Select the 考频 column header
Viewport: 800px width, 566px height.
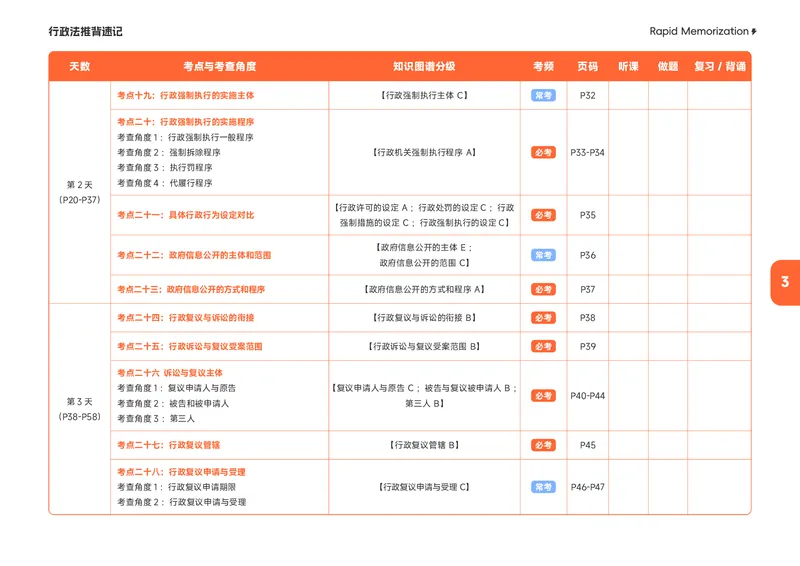[x=543, y=66]
